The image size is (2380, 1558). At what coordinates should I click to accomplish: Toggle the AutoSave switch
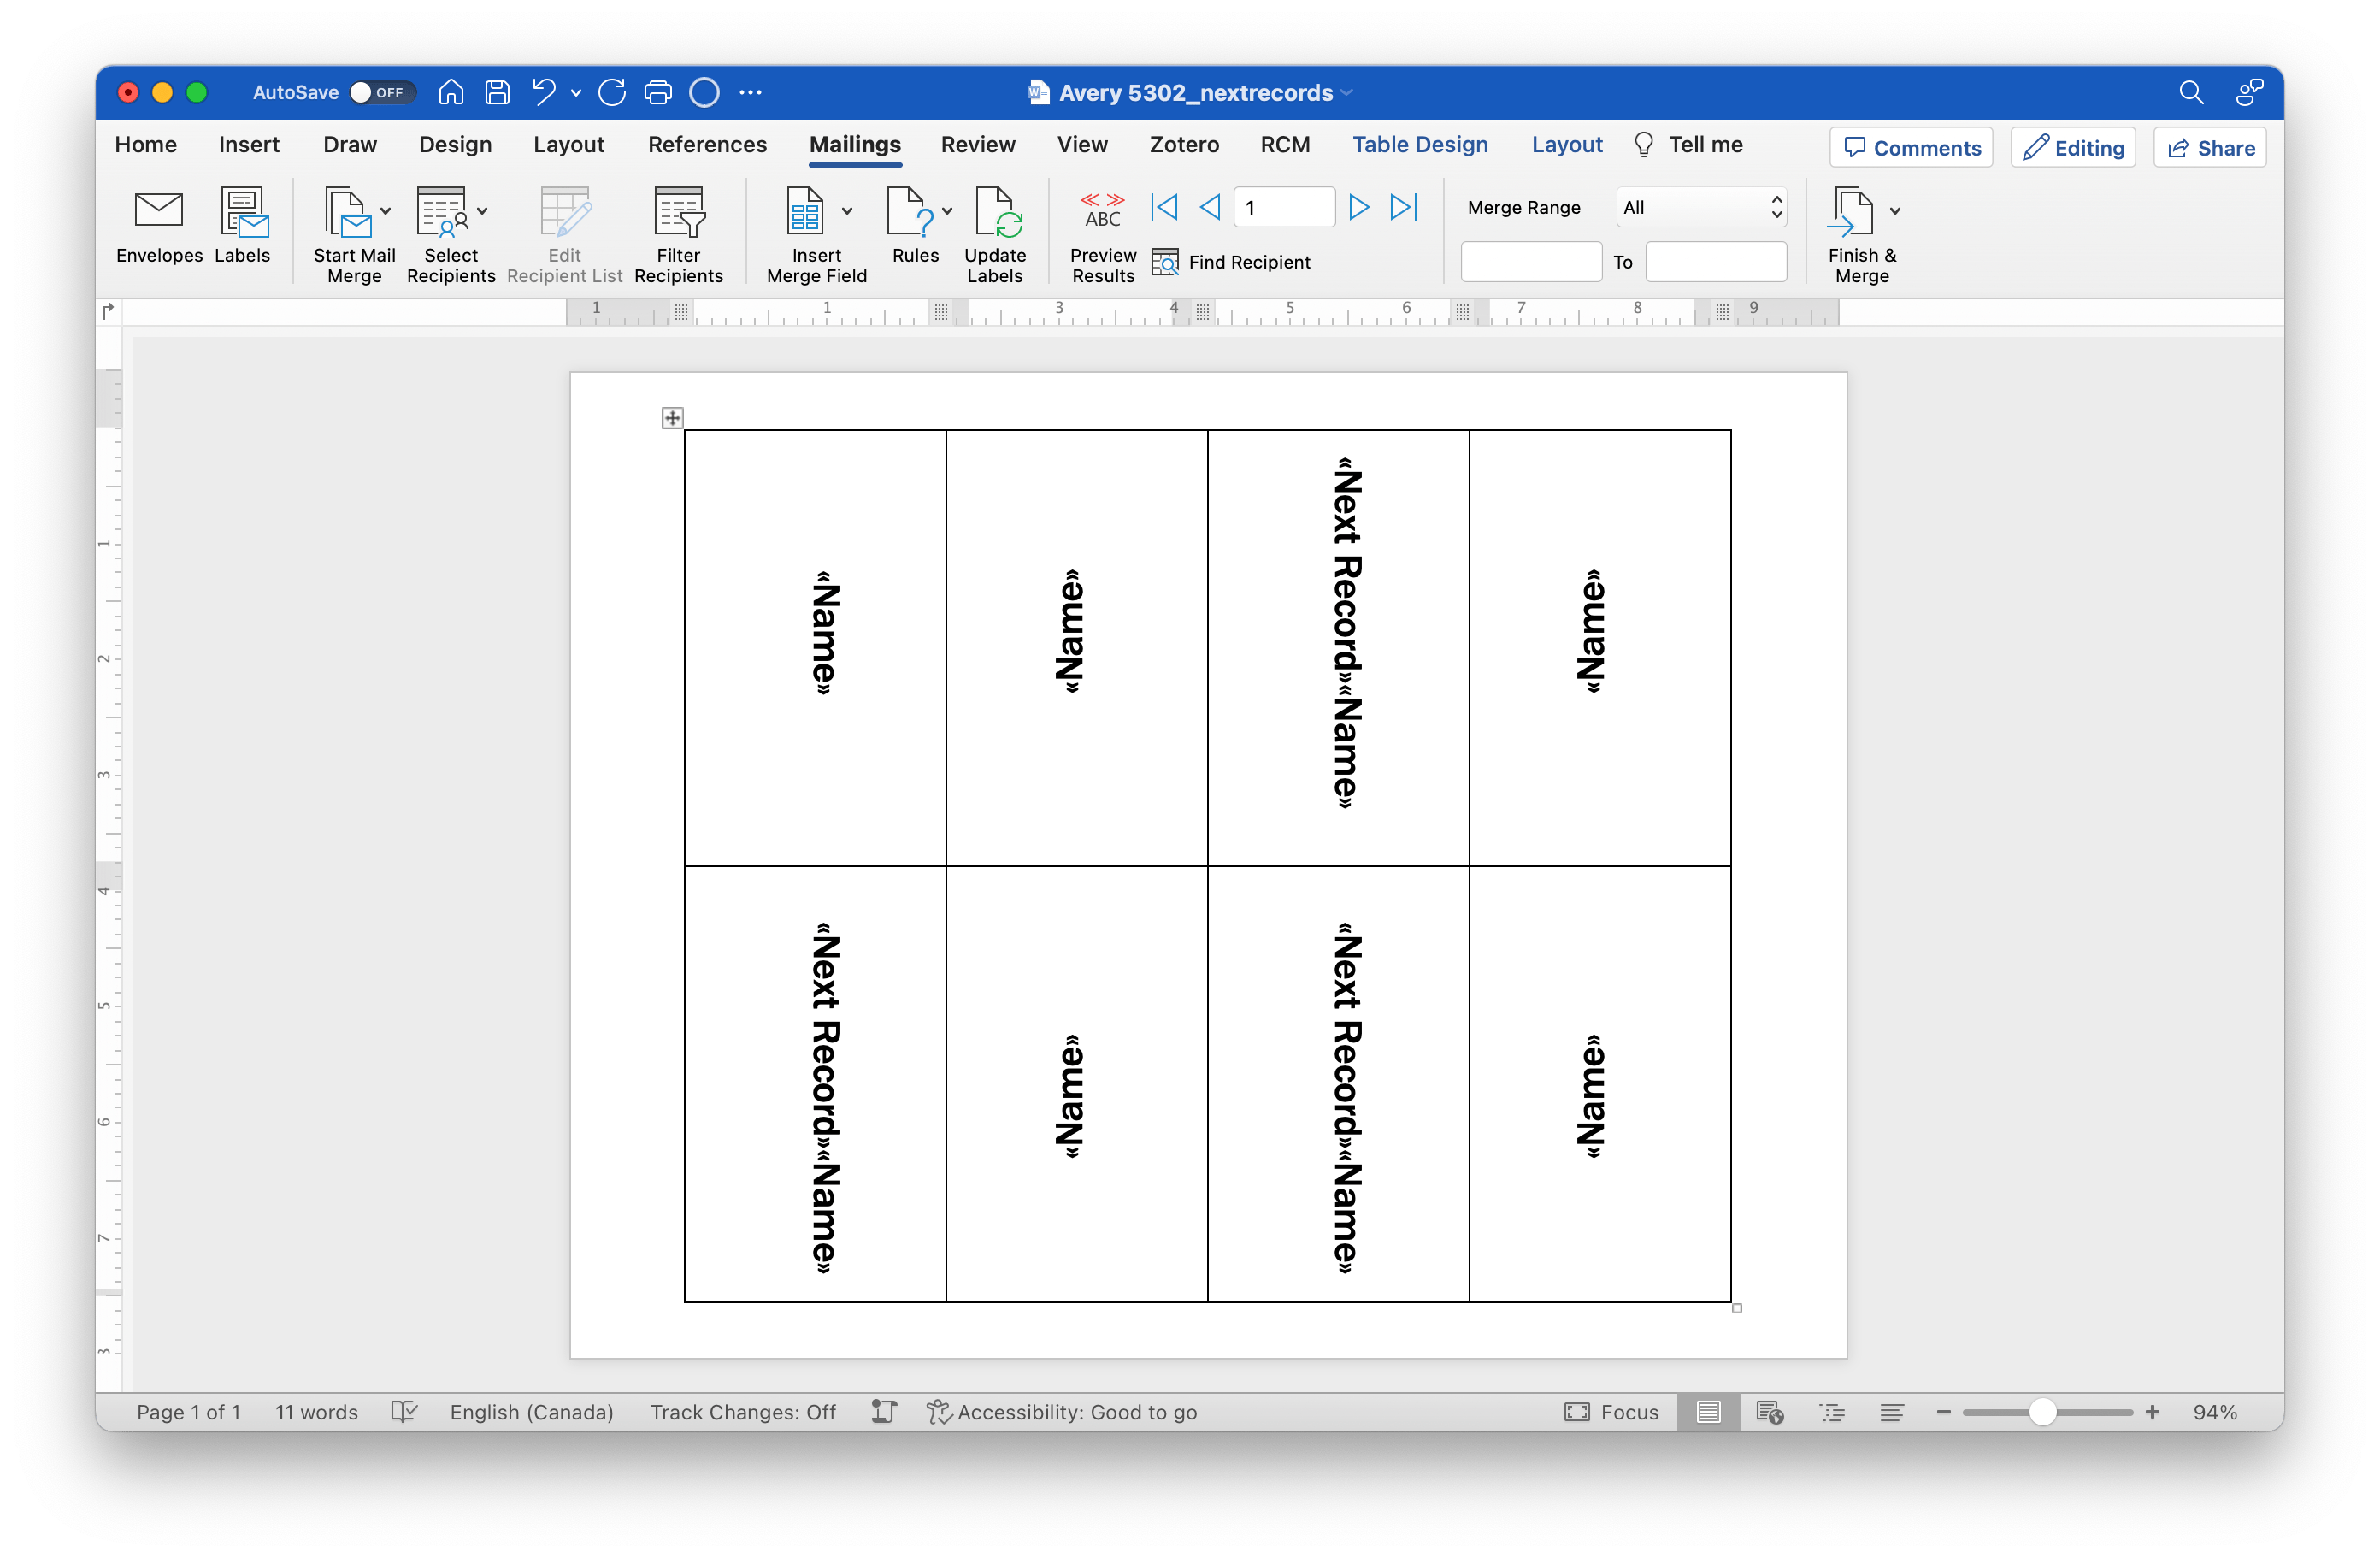(381, 92)
